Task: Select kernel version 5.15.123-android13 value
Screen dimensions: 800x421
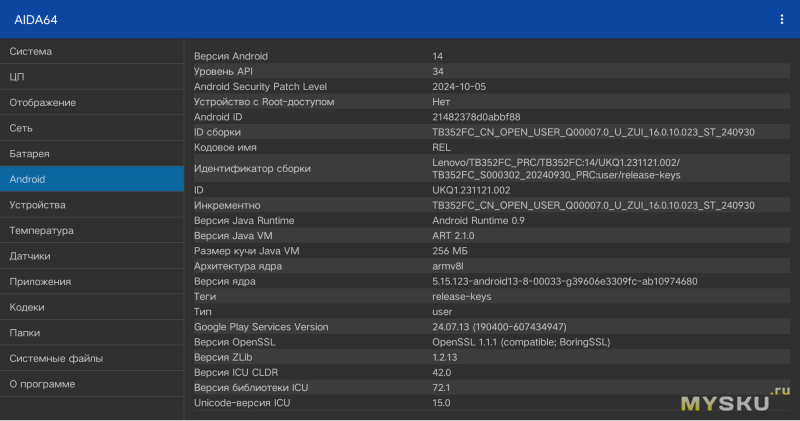Action: point(564,281)
